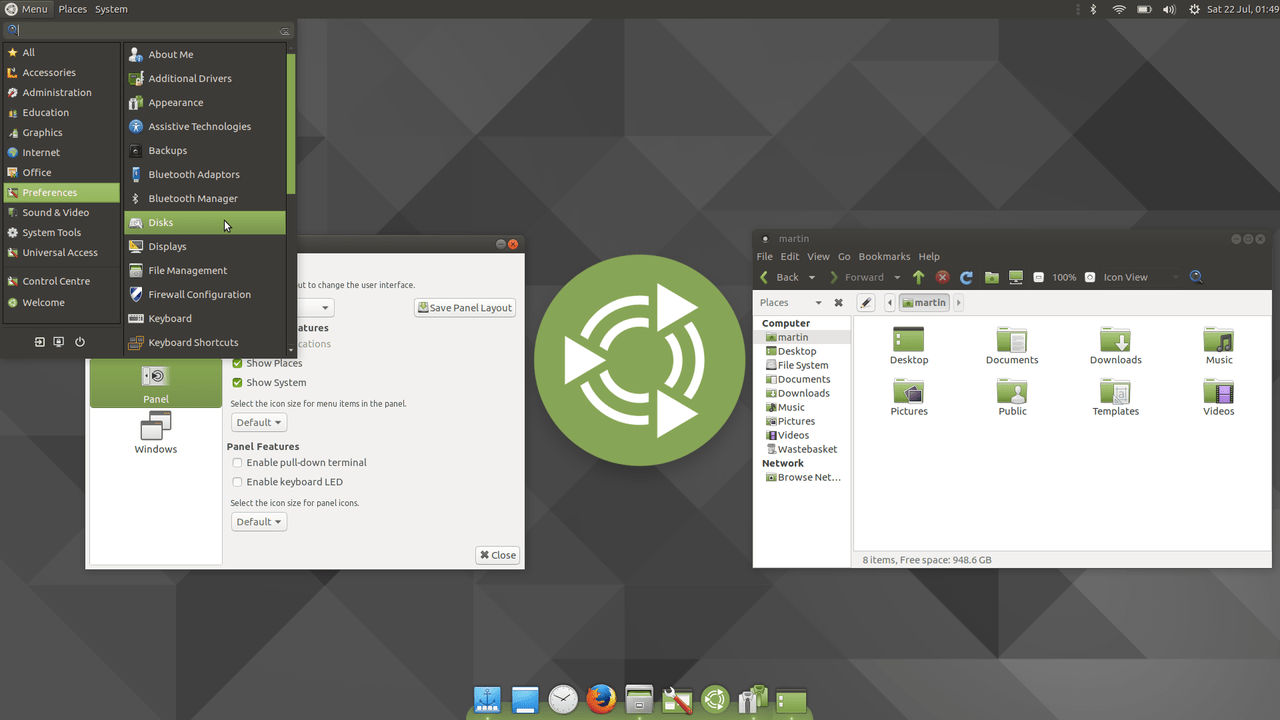Click the Clock icon in the dock
This screenshot has width=1280, height=720.
562,699
